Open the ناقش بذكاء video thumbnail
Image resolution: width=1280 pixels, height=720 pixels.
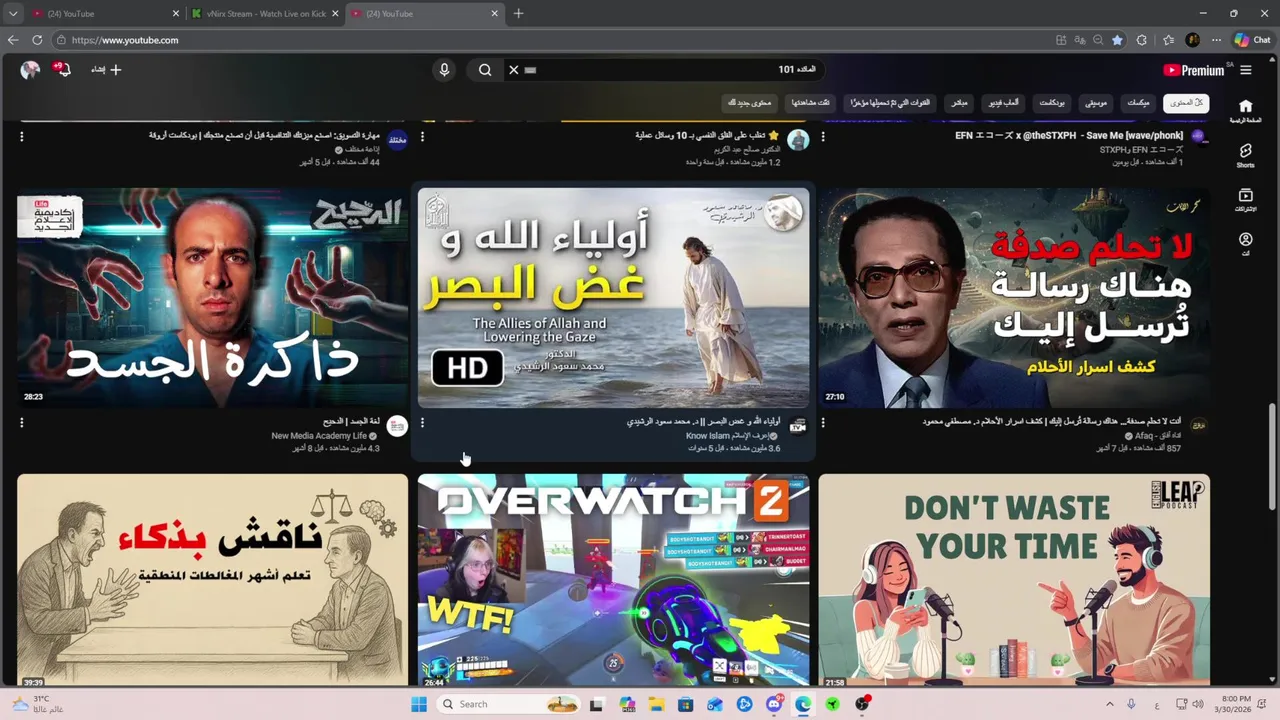click(212, 580)
